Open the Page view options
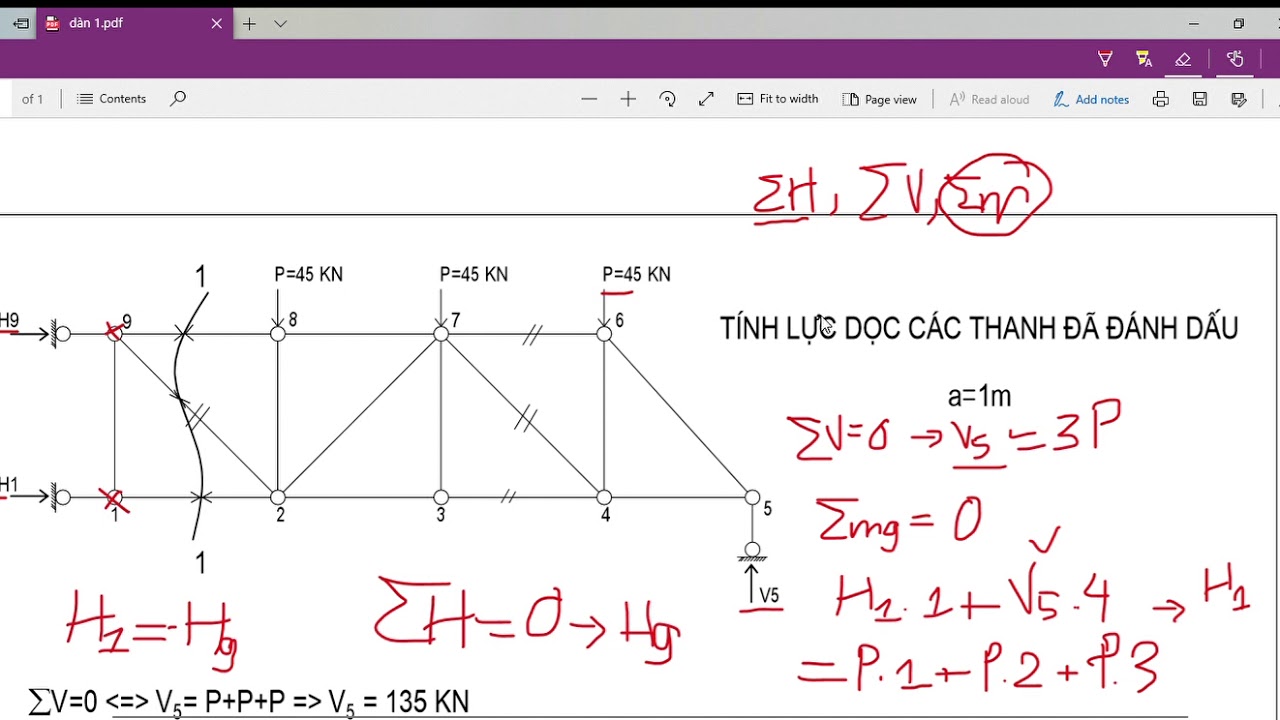Image resolution: width=1280 pixels, height=720 pixels. click(x=880, y=99)
